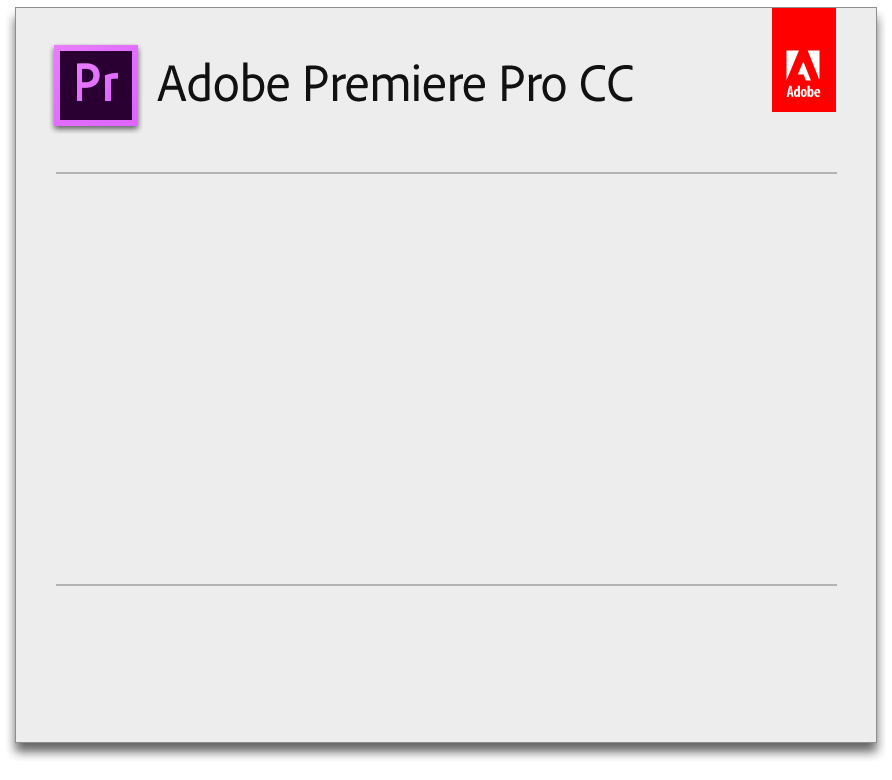The image size is (892, 780).
Task: Click the letter 'P' inside the Pr icon
Action: click(x=84, y=83)
